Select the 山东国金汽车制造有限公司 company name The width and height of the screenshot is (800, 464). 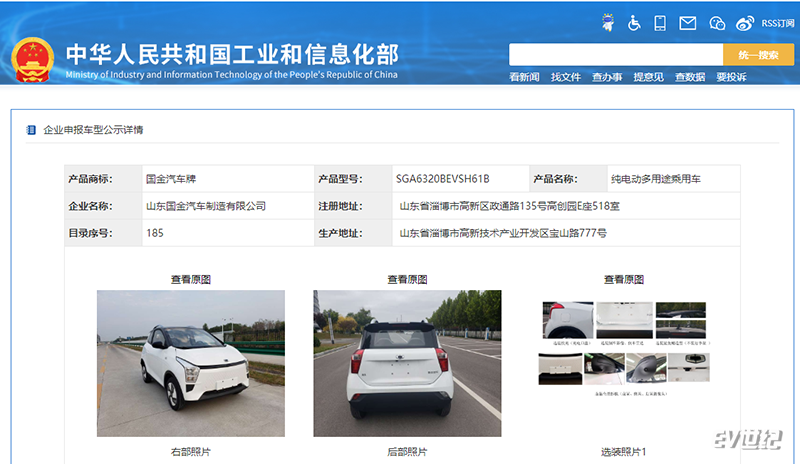coord(206,206)
